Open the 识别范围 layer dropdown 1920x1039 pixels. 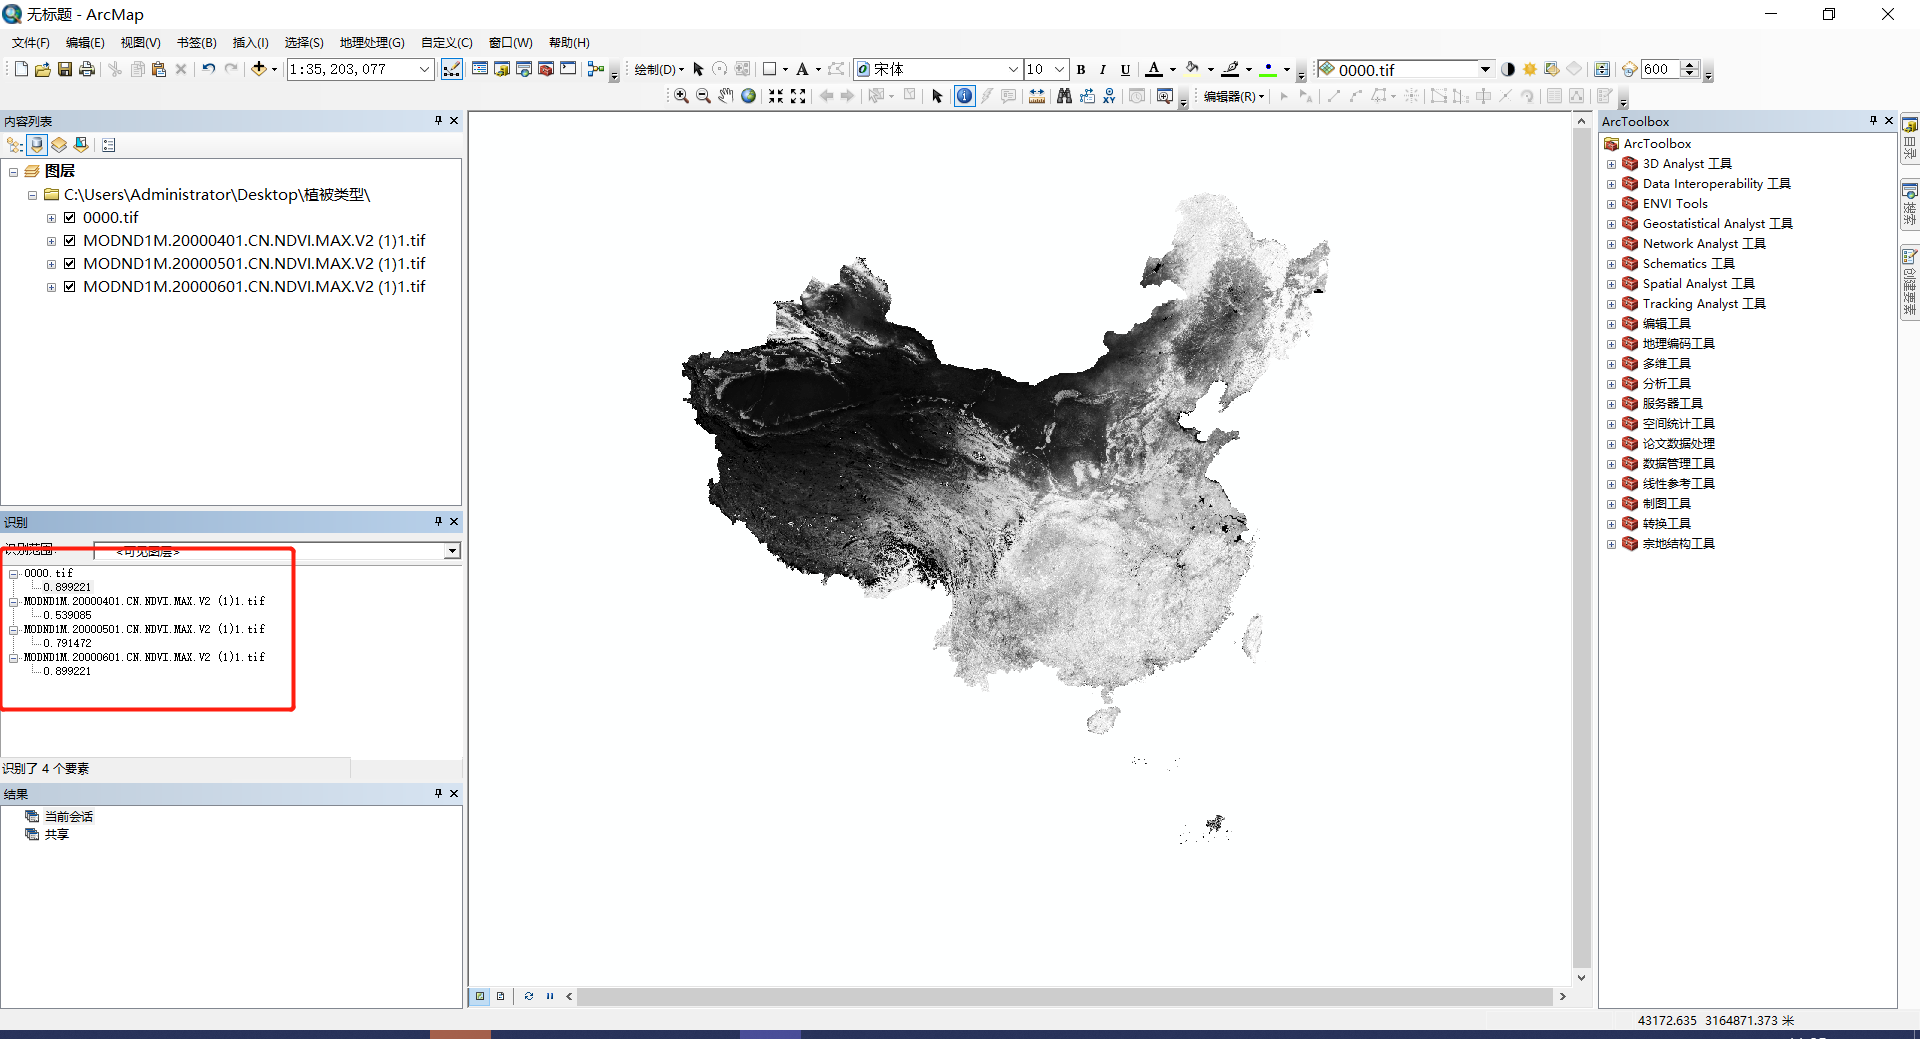[x=452, y=551]
